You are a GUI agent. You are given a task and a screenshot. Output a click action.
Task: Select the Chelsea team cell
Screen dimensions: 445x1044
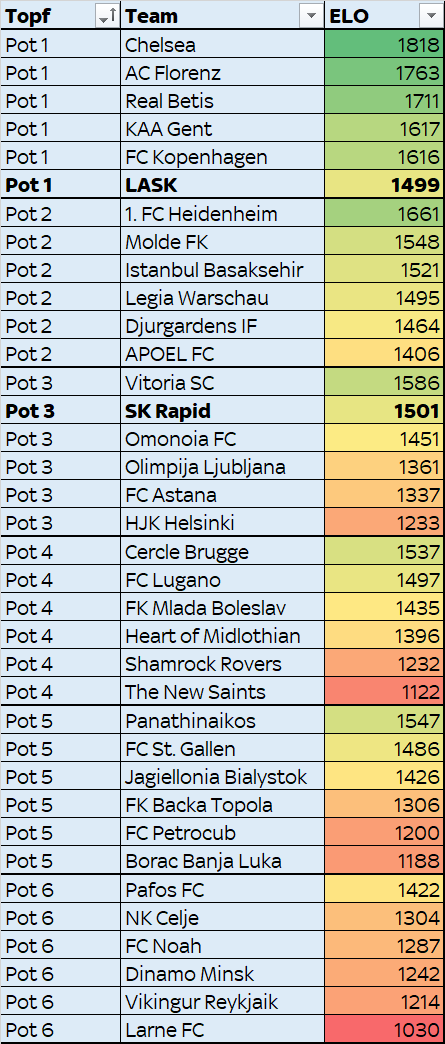coord(223,45)
